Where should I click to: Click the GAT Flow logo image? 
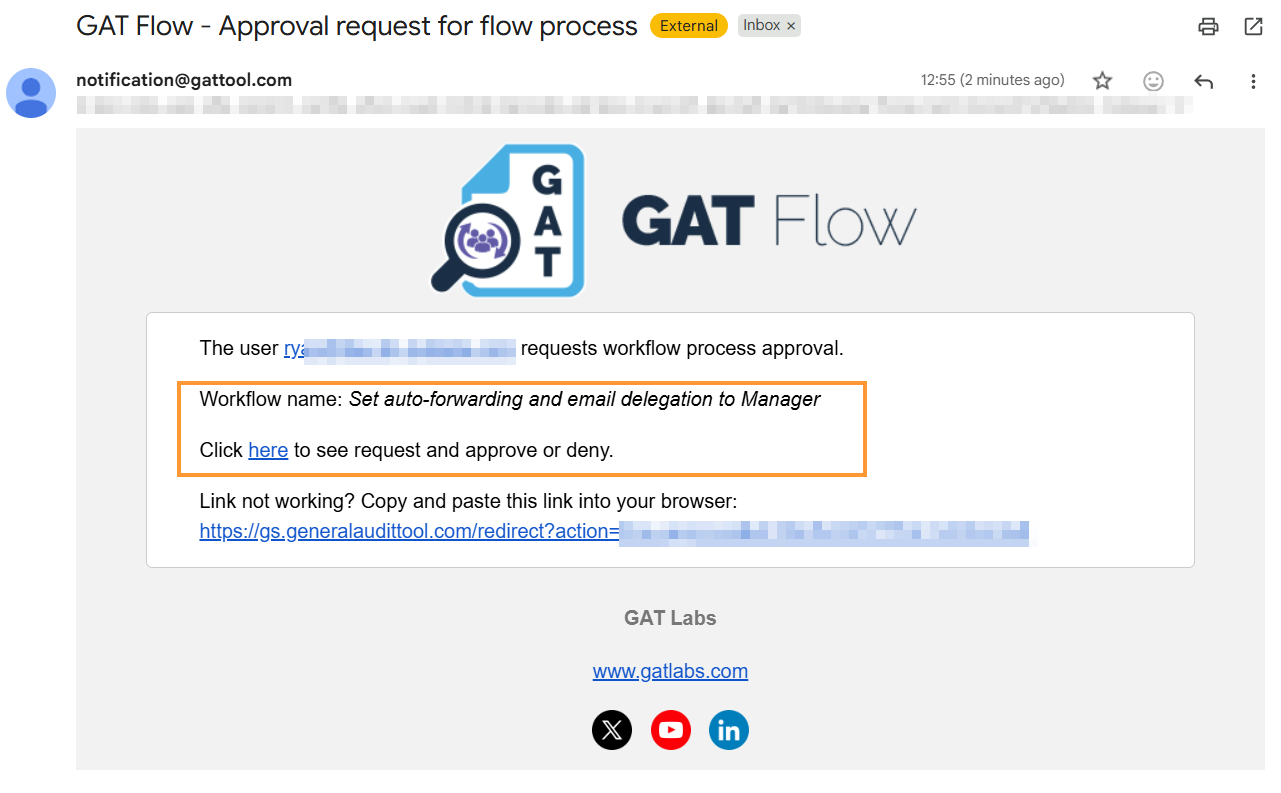coord(670,219)
